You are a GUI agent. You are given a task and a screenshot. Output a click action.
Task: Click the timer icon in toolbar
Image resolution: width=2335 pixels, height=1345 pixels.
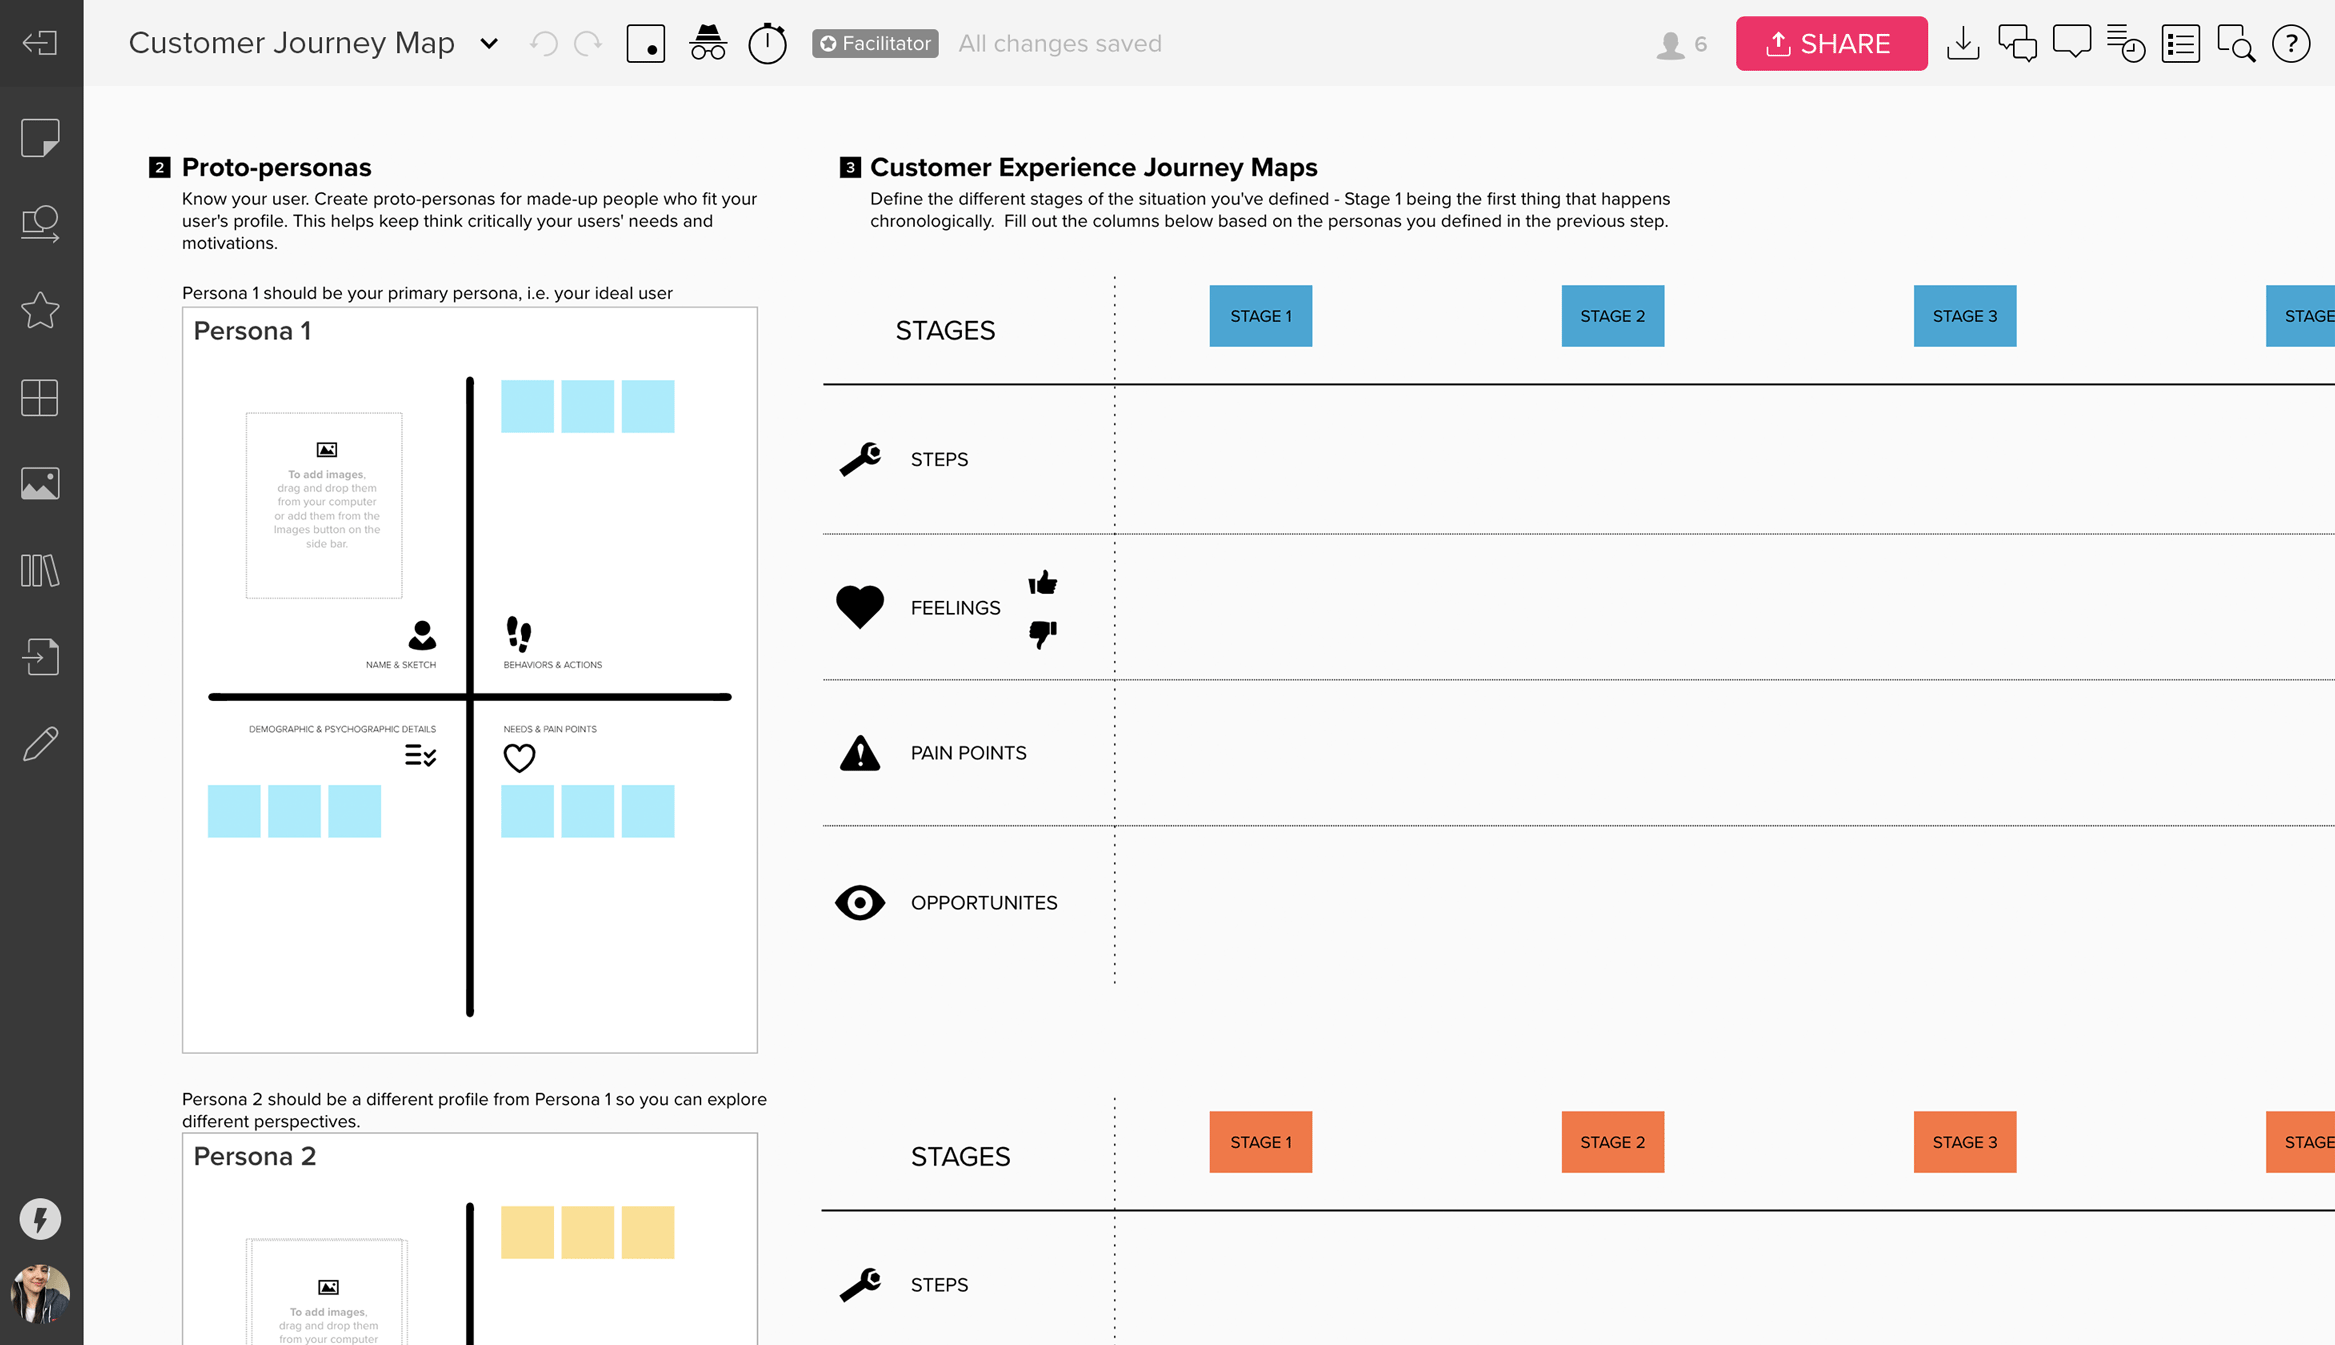767,43
